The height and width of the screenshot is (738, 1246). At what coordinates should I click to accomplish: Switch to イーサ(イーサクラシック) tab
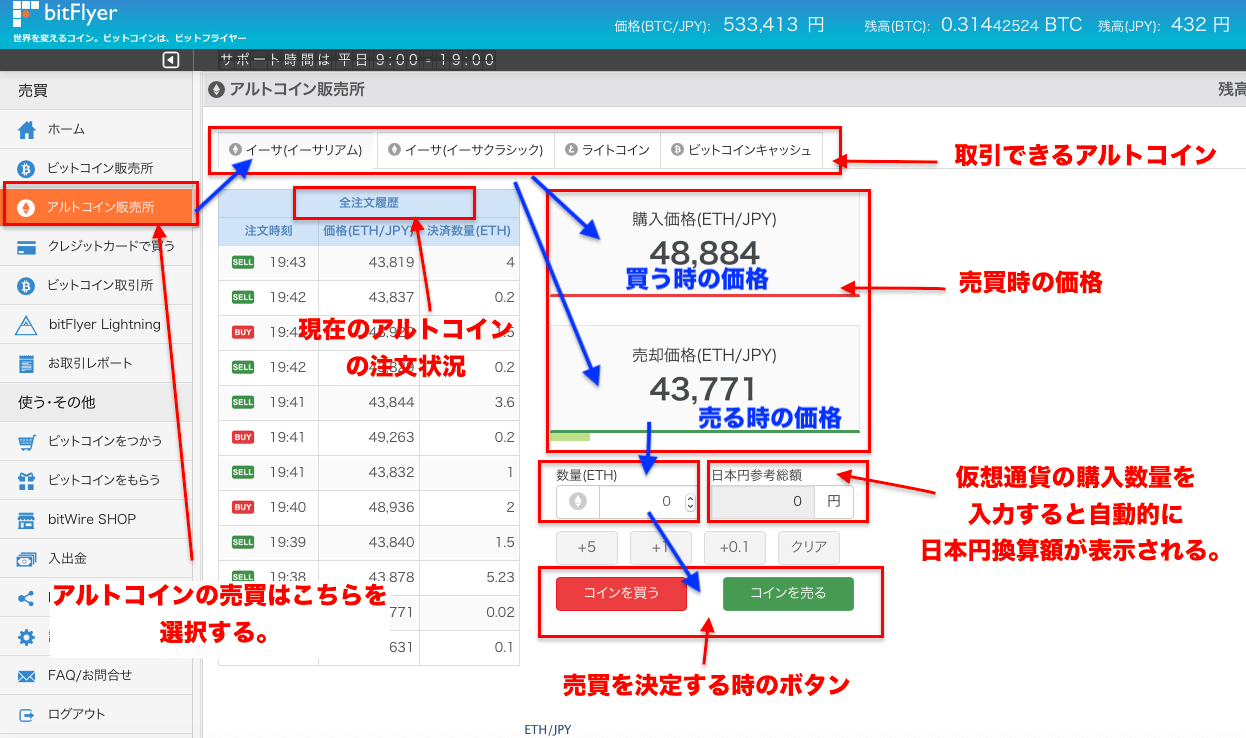tap(465, 150)
